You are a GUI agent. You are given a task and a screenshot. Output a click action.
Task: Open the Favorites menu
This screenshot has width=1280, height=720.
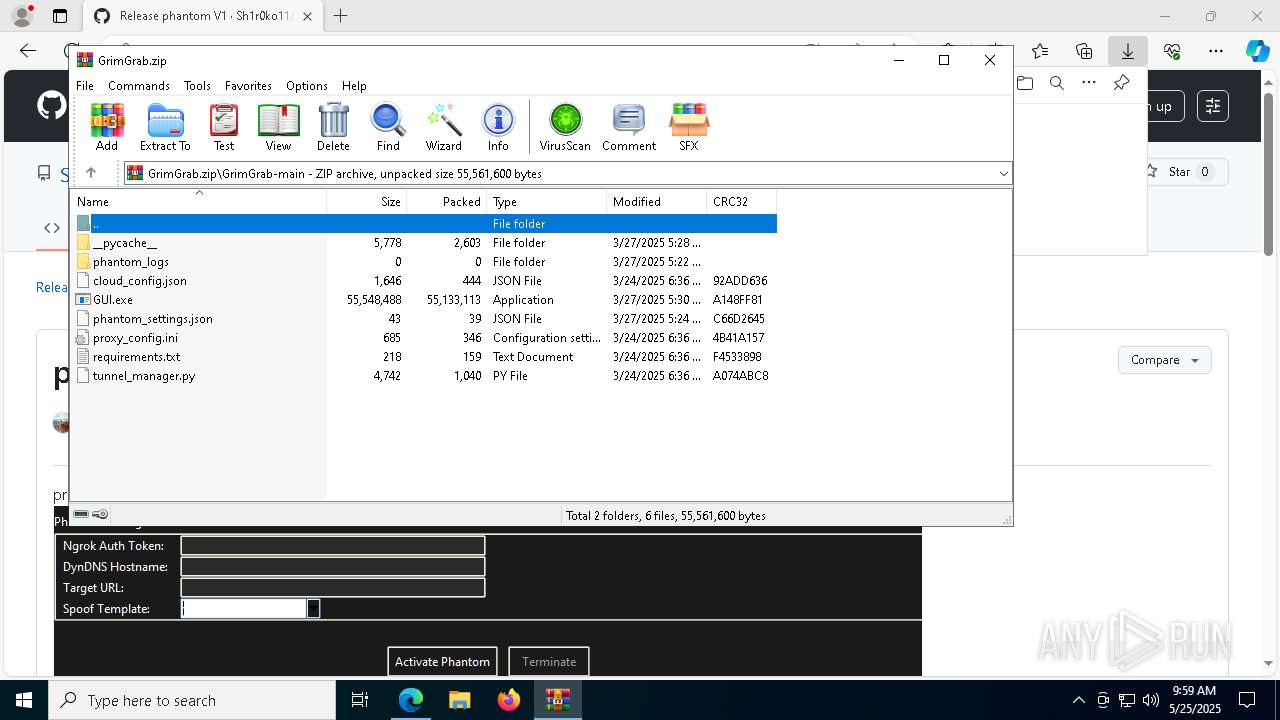point(248,86)
